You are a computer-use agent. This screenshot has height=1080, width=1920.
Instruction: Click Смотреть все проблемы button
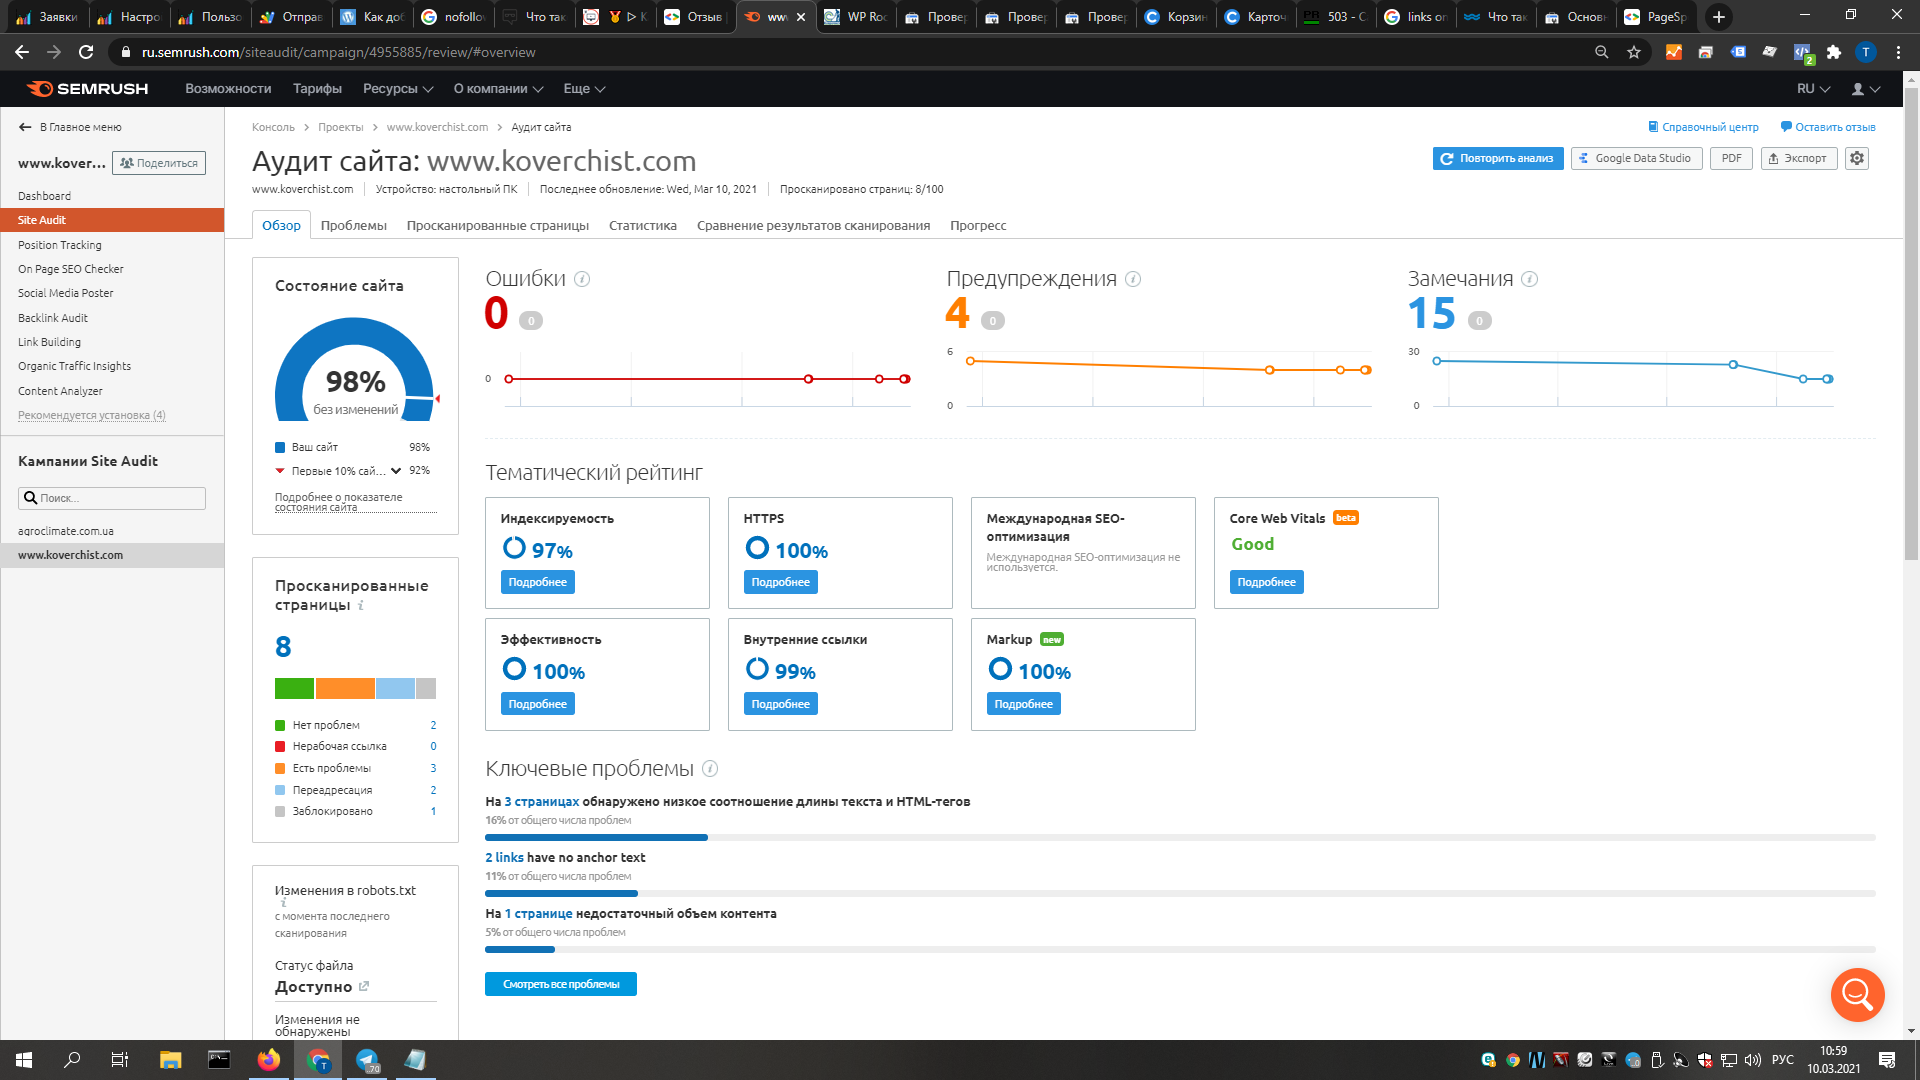coord(561,984)
